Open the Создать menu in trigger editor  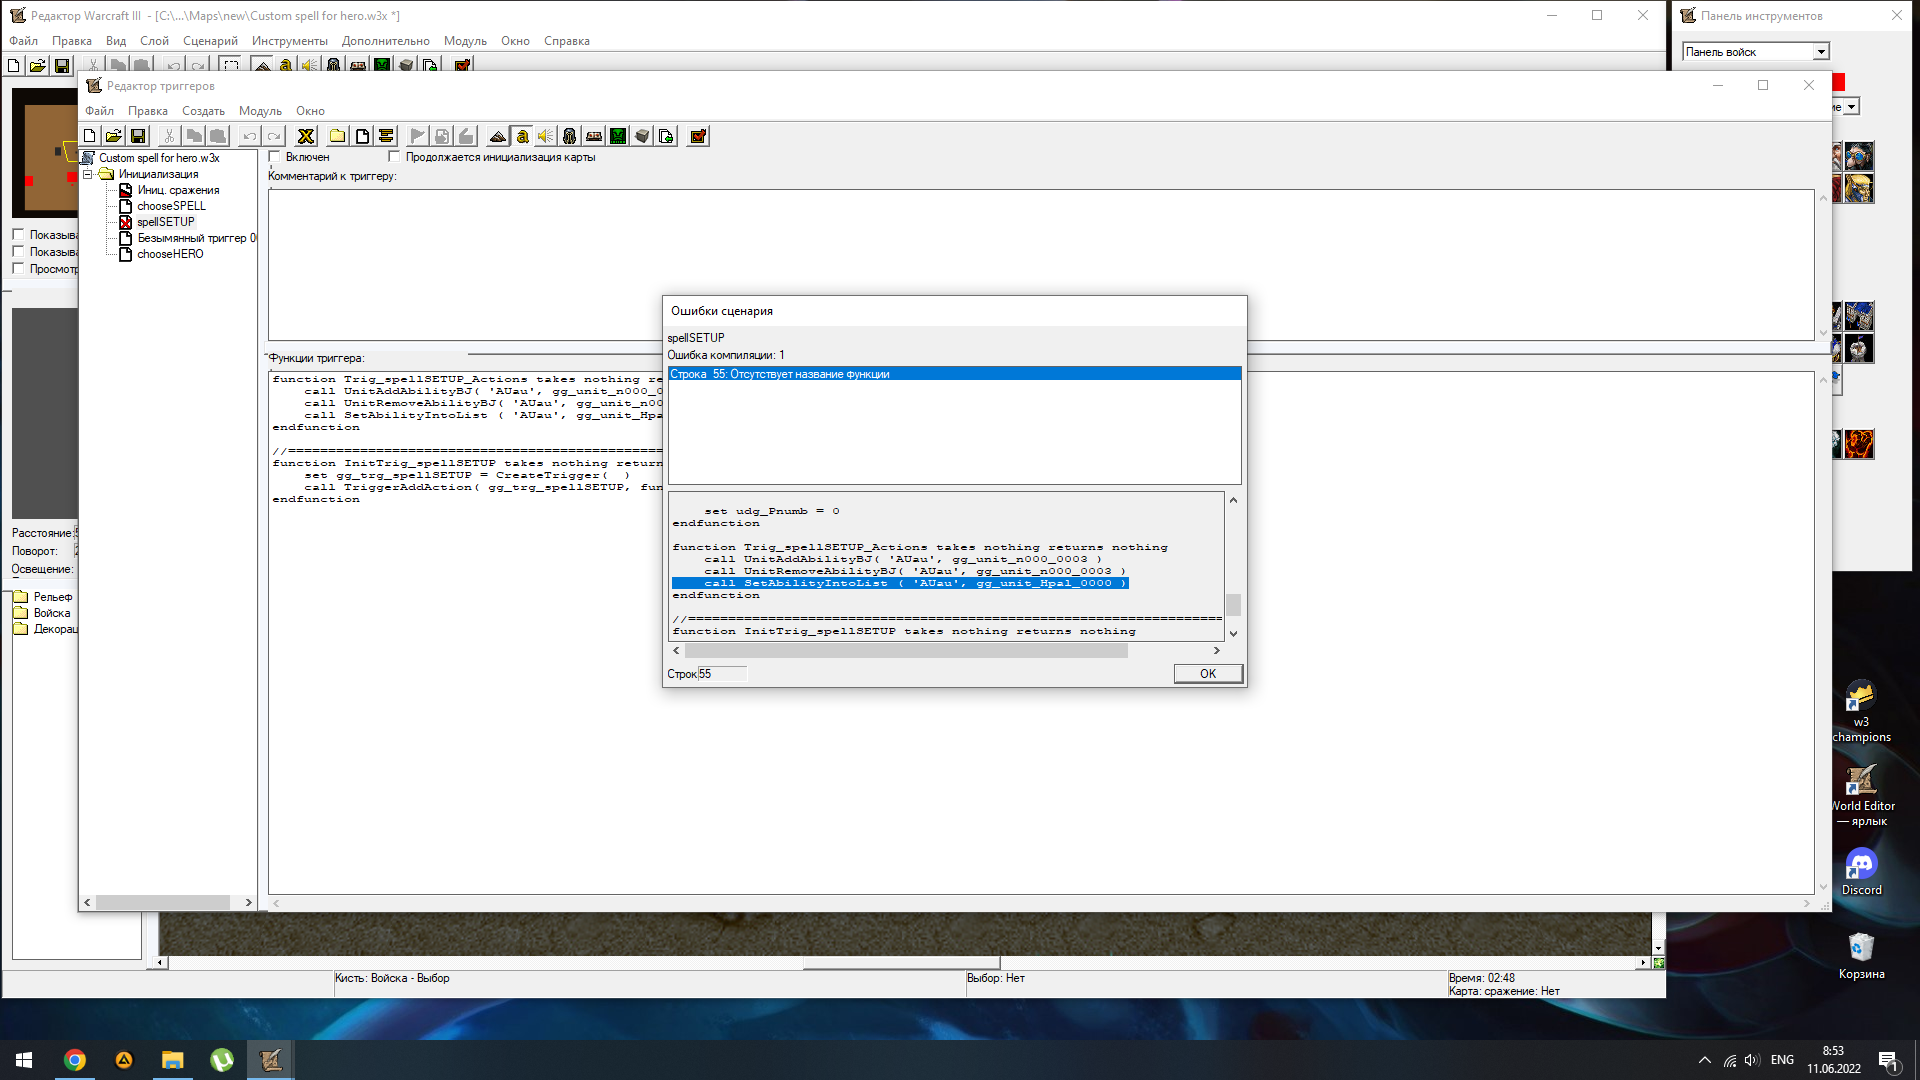point(203,111)
